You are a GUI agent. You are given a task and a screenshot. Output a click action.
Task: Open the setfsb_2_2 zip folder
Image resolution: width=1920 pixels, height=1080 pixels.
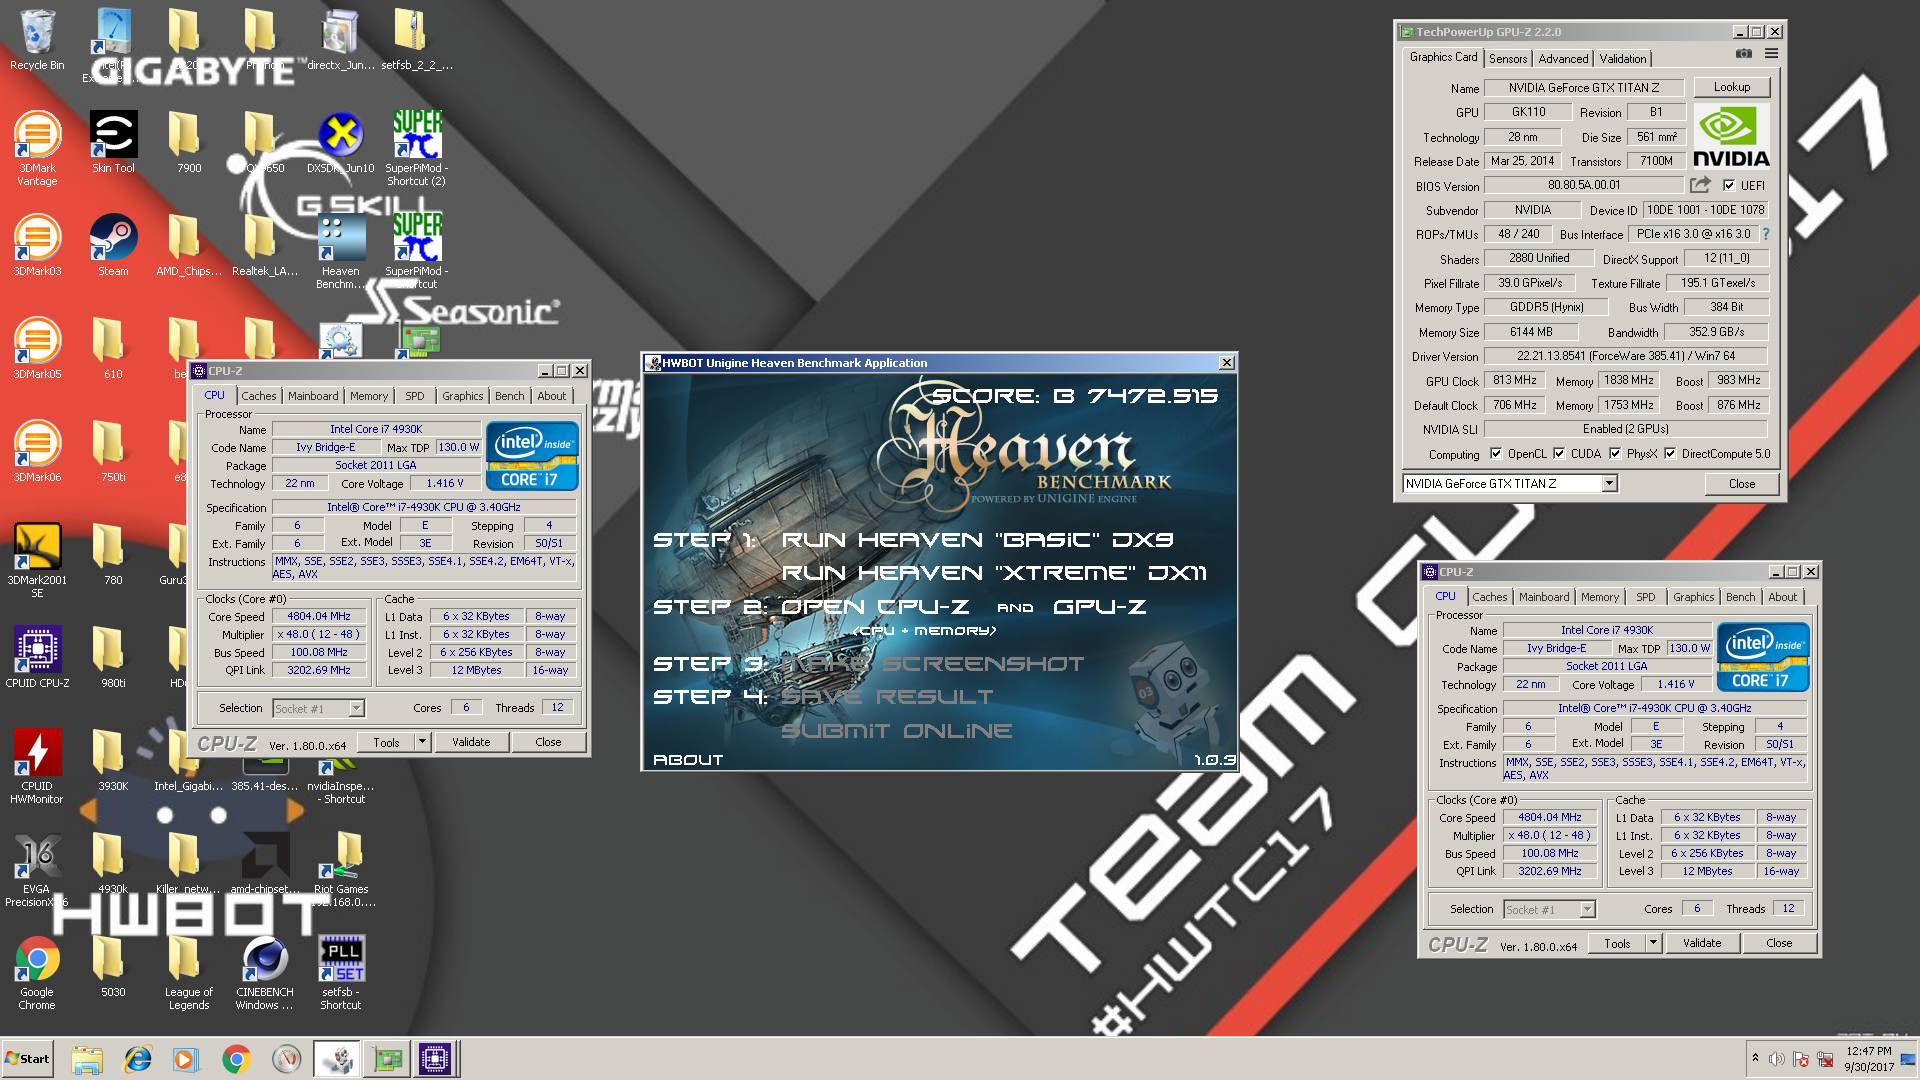(417, 40)
